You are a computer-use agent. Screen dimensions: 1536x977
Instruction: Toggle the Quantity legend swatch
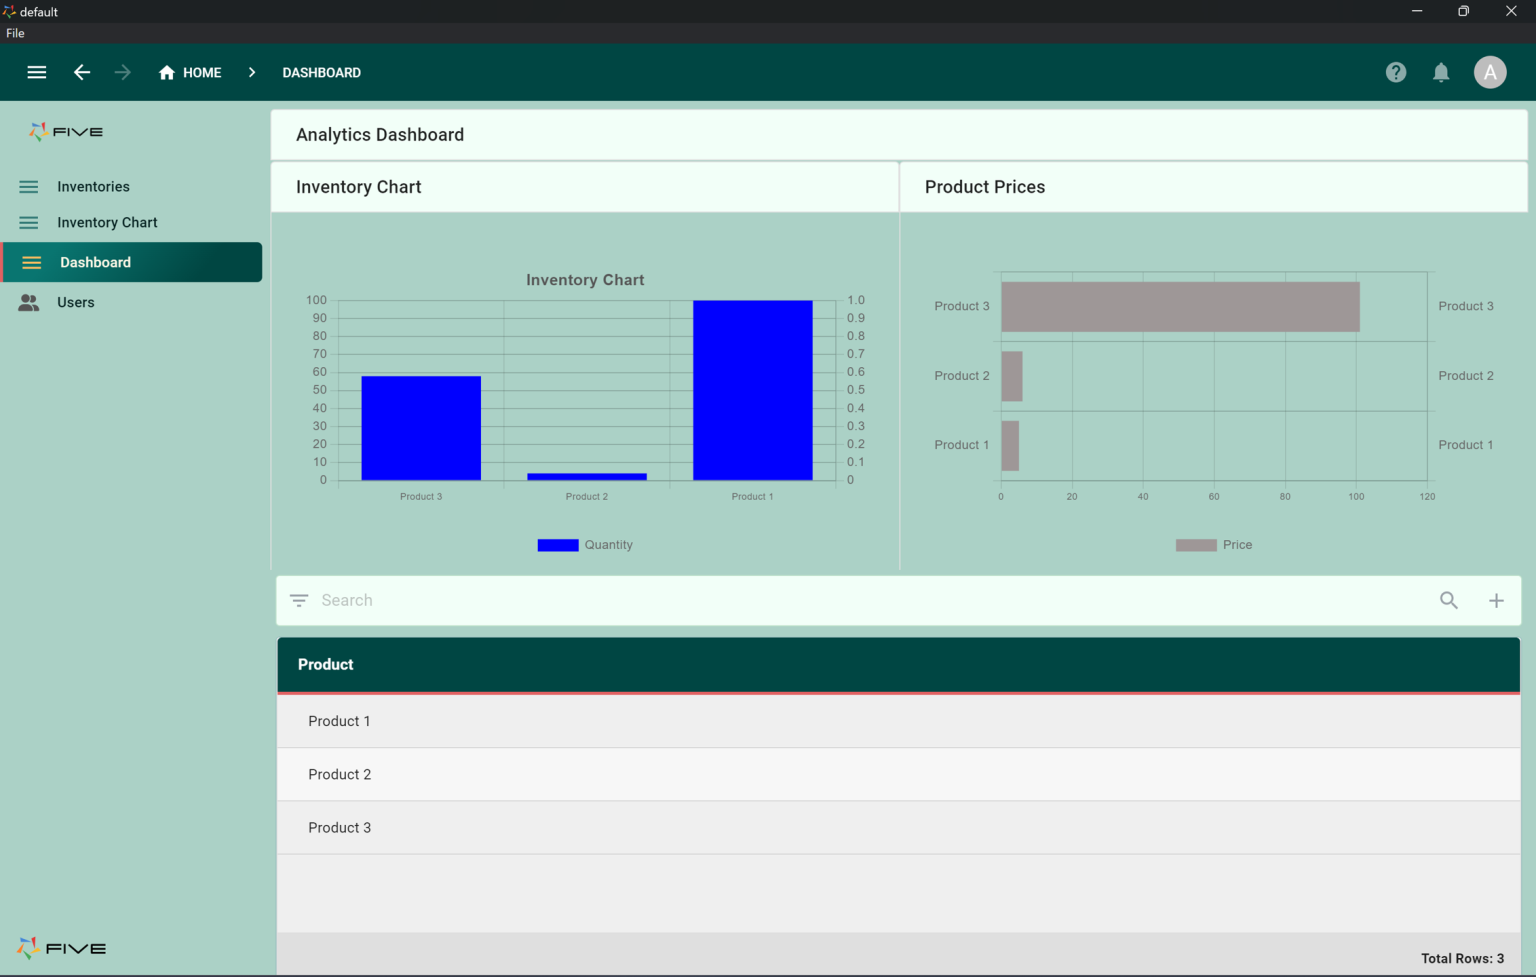(x=558, y=545)
